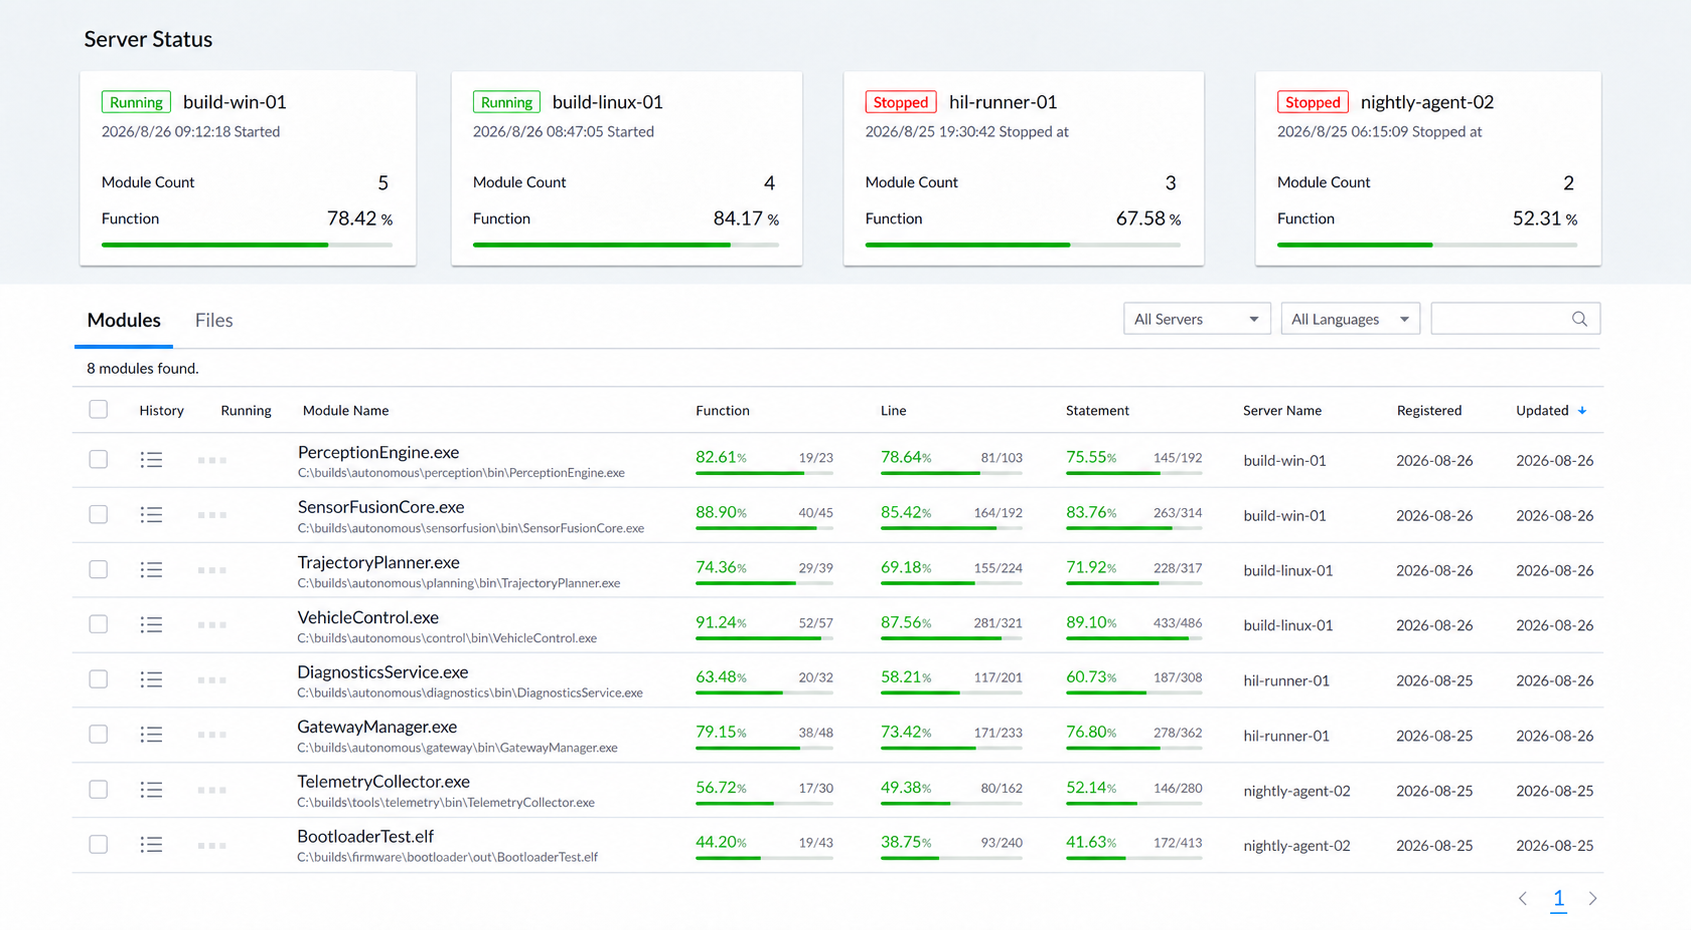The image size is (1691, 930).
Task: Open the build-linux-01 server card
Action: pyautogui.click(x=626, y=168)
